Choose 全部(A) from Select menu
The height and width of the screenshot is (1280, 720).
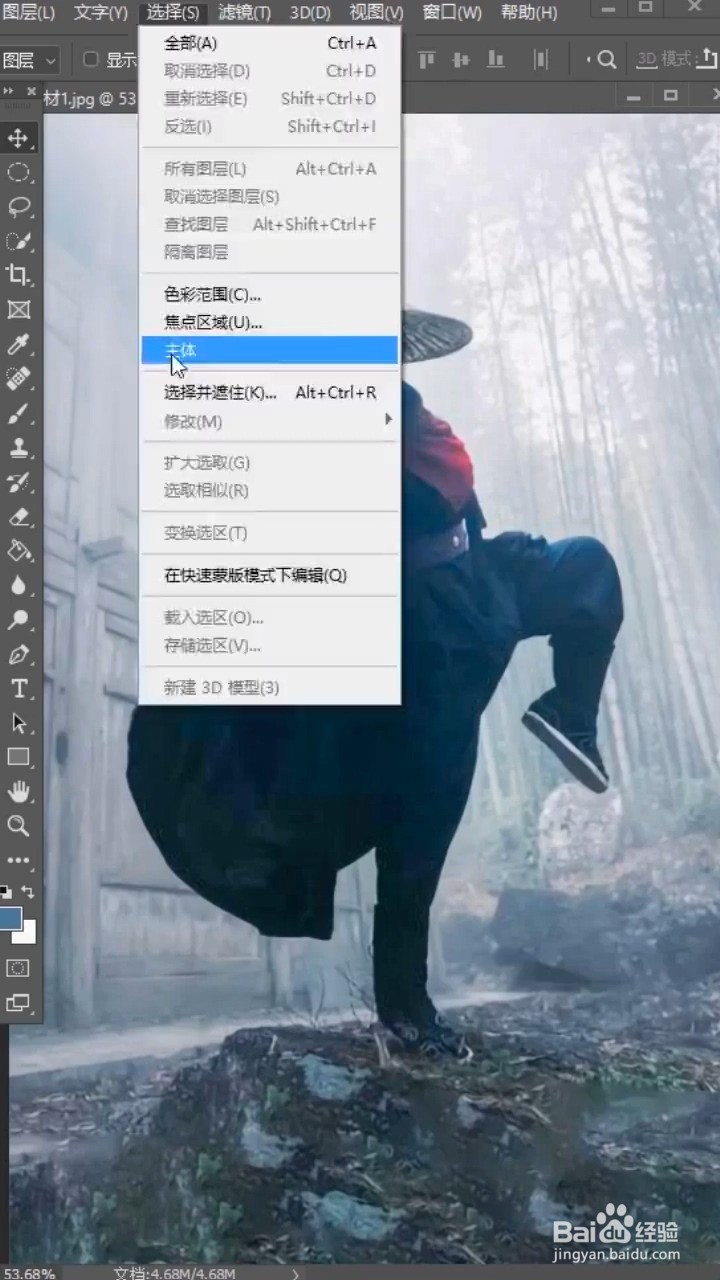269,43
